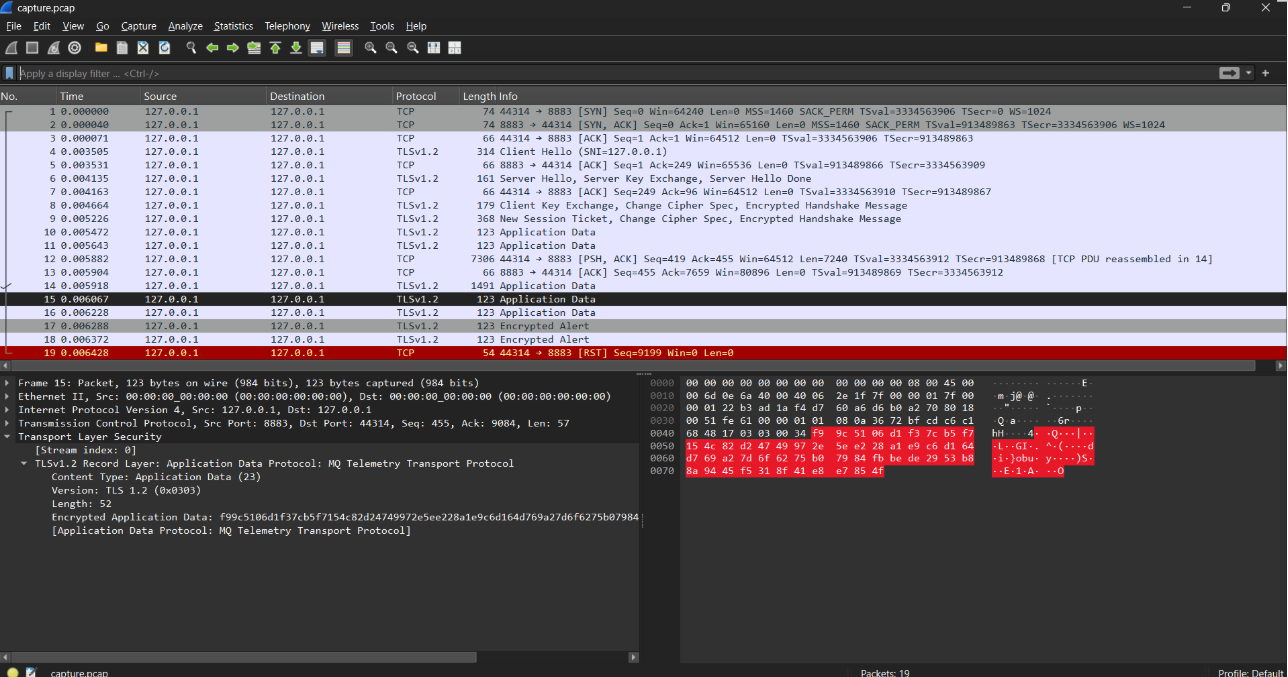1288x677 pixels.
Task: Expand the Frame 15 details row
Action: click(8, 383)
